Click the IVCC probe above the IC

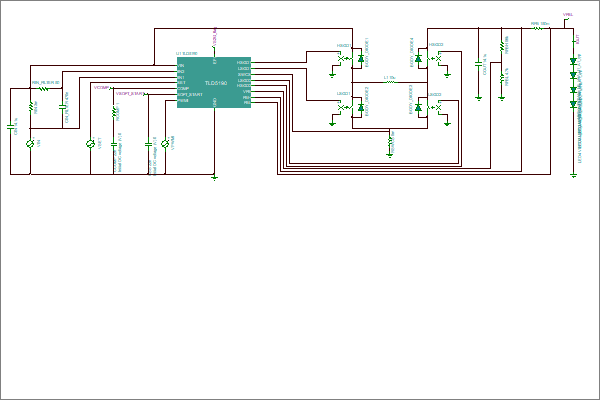pos(215,37)
